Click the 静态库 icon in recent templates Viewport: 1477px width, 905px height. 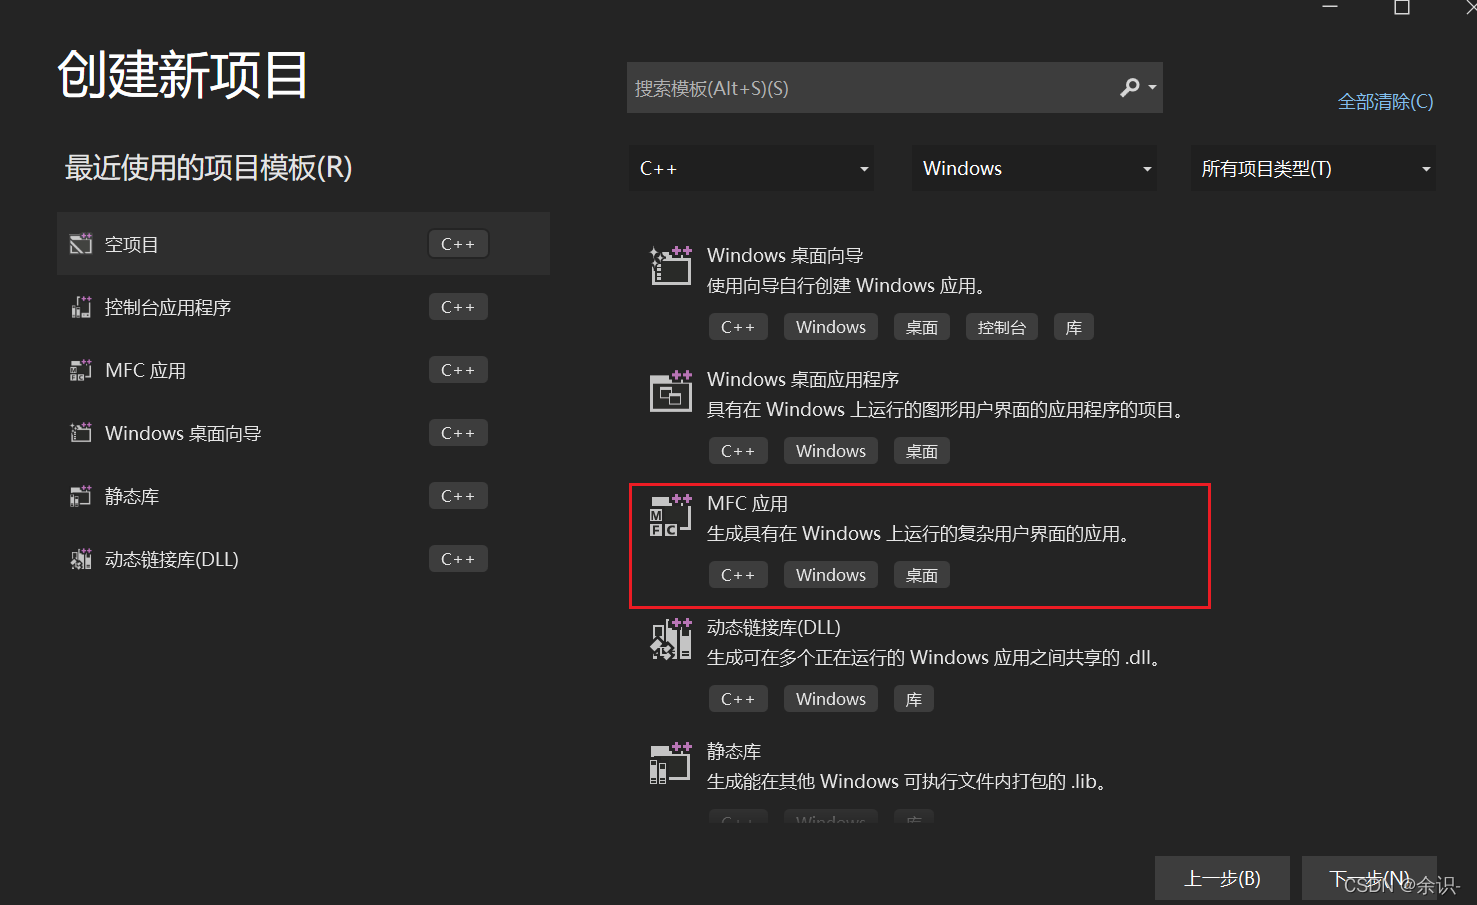click(81, 496)
